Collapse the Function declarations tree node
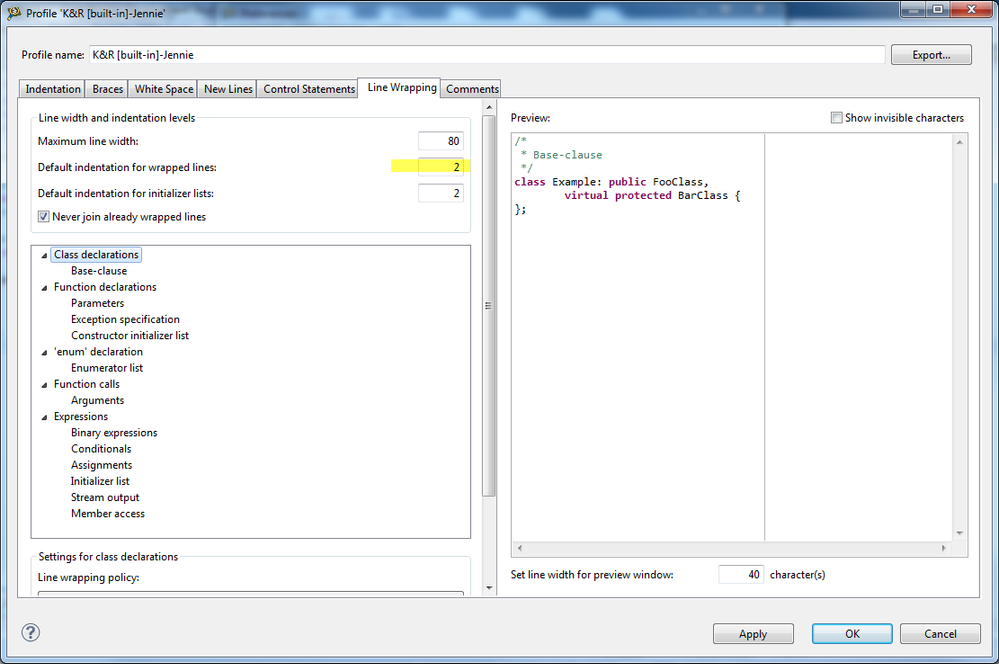 pos(44,287)
